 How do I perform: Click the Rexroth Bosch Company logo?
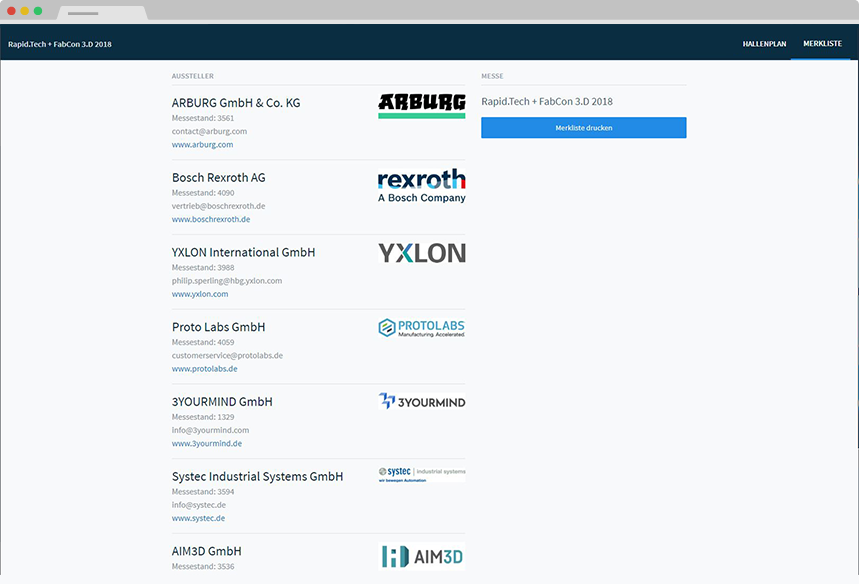click(x=421, y=186)
